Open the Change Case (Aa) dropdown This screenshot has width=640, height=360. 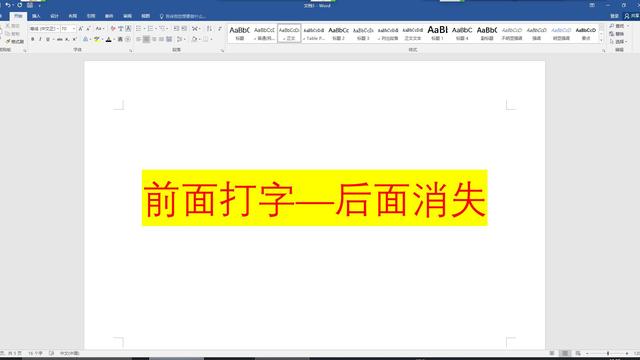[x=99, y=29]
